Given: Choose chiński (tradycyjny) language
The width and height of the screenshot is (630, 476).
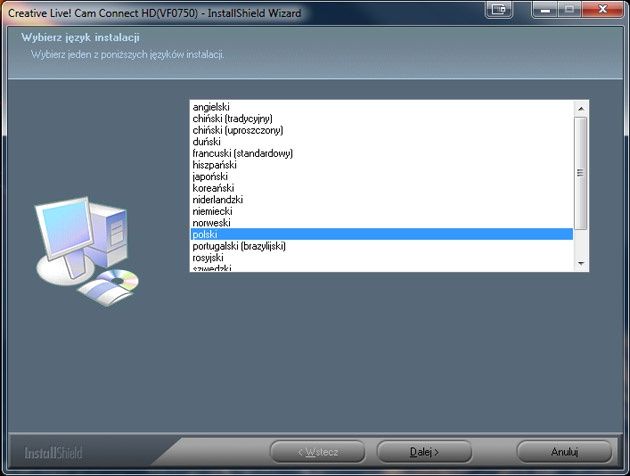Looking at the screenshot, I should [x=382, y=118].
